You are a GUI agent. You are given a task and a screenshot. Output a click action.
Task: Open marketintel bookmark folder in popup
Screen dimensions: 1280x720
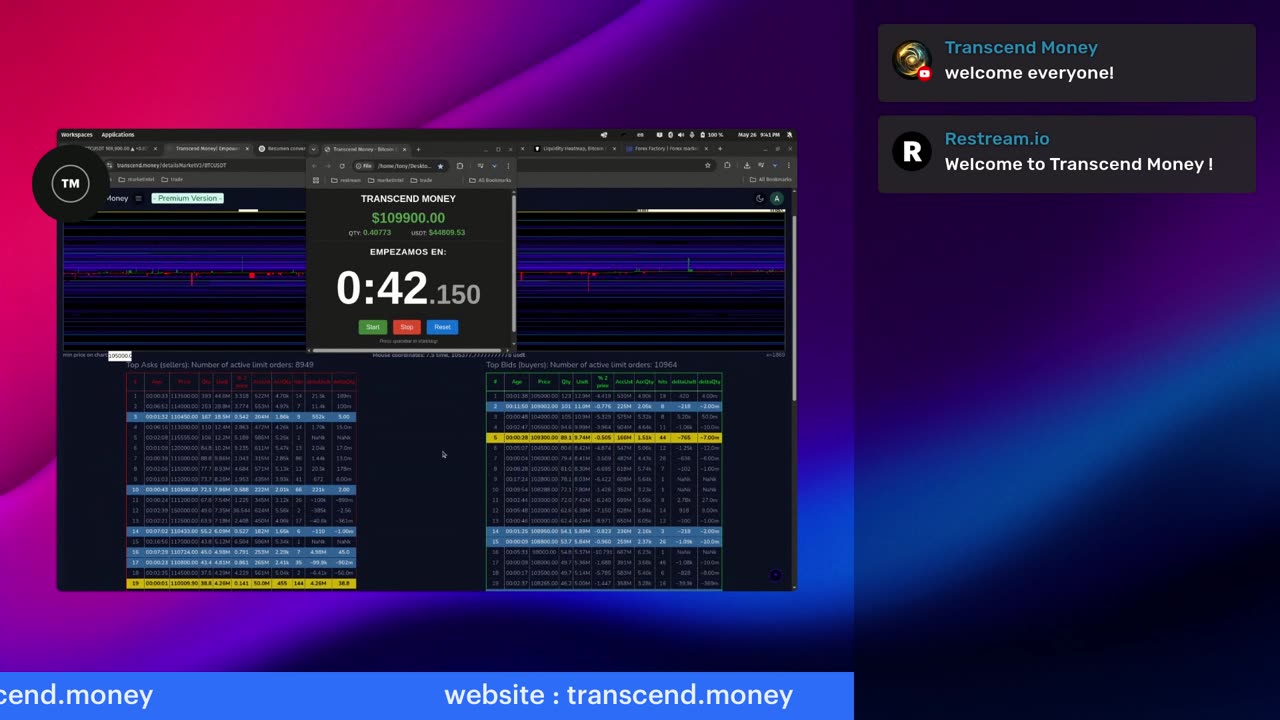[386, 180]
